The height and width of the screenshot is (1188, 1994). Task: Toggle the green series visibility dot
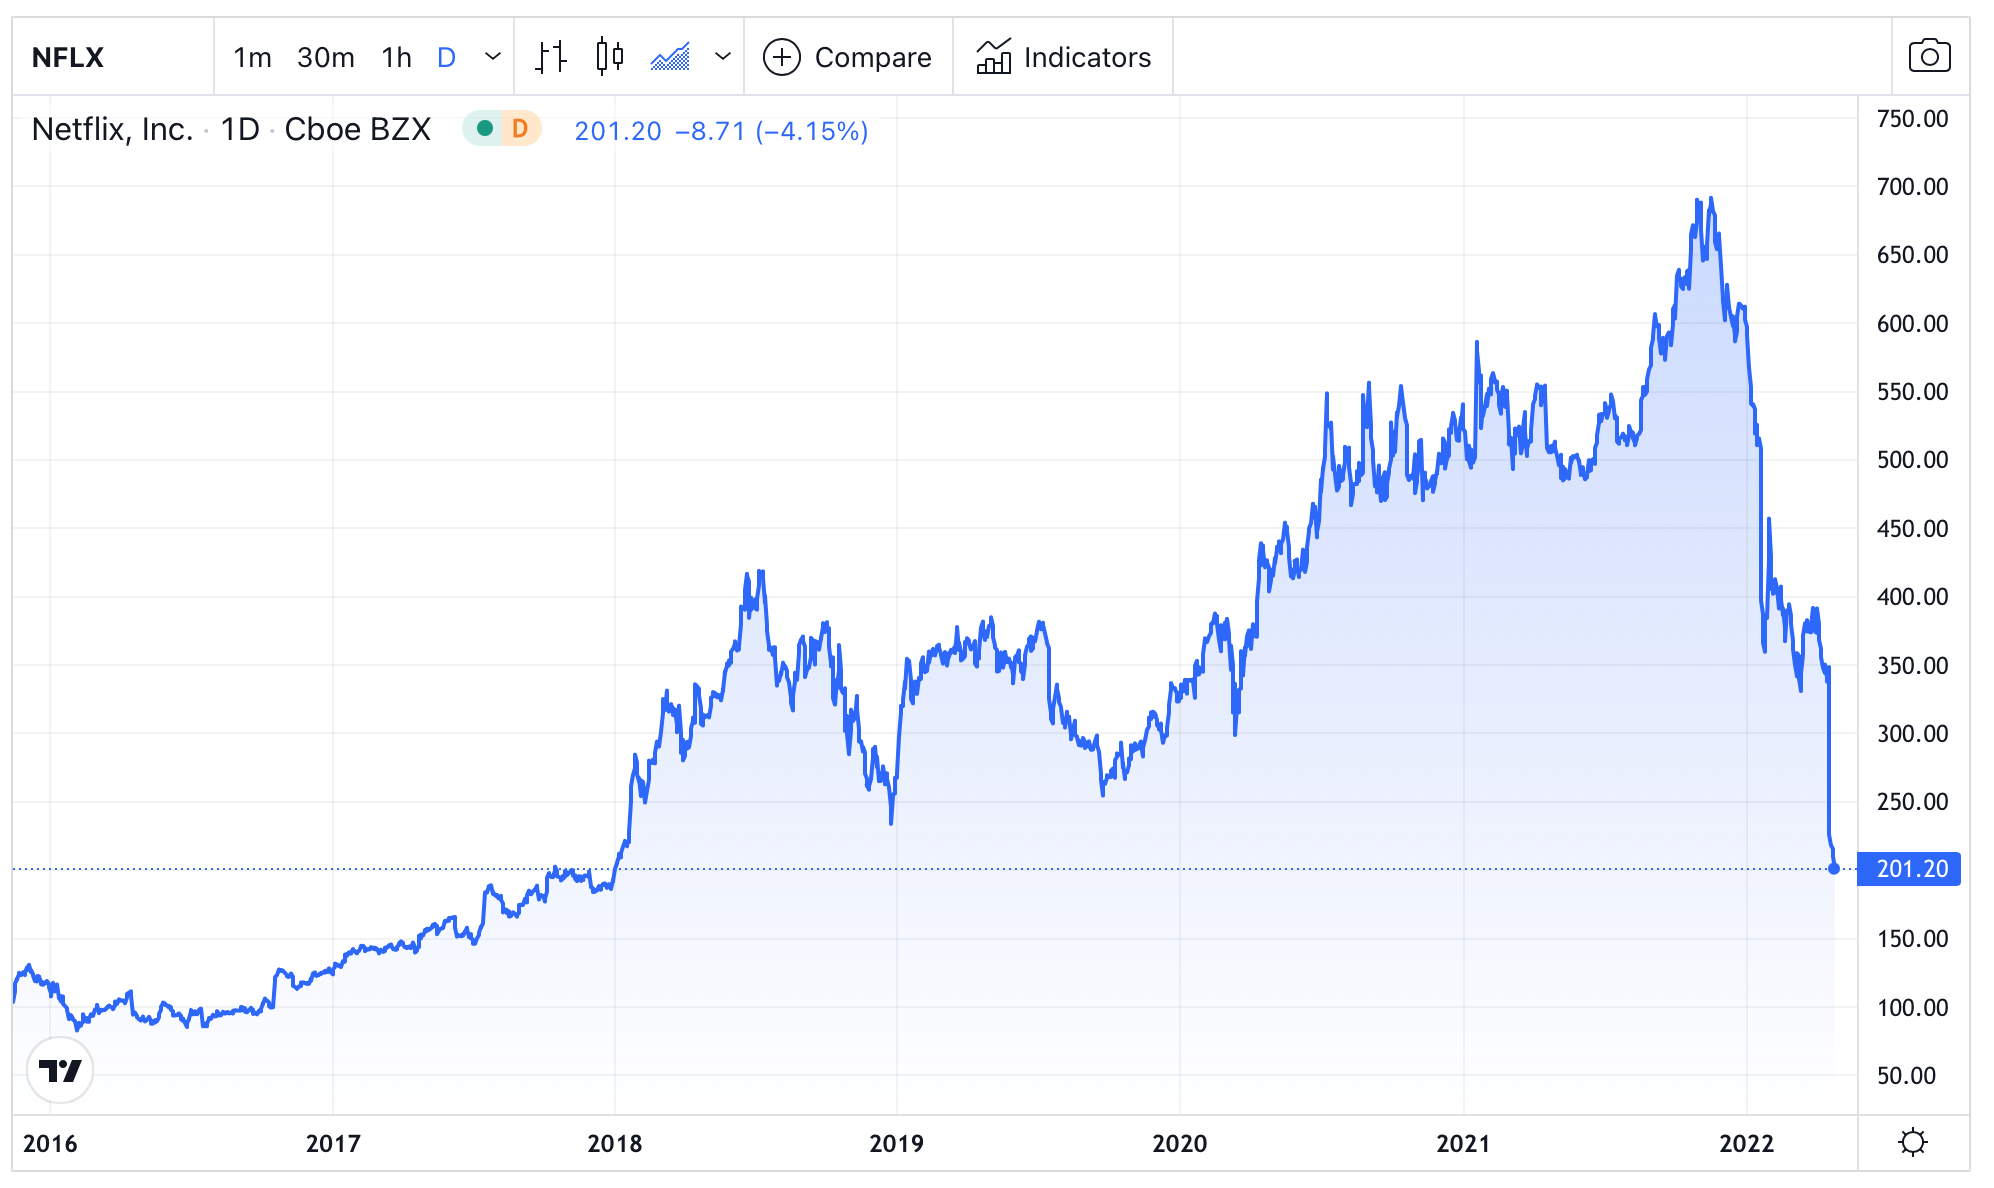click(x=484, y=129)
